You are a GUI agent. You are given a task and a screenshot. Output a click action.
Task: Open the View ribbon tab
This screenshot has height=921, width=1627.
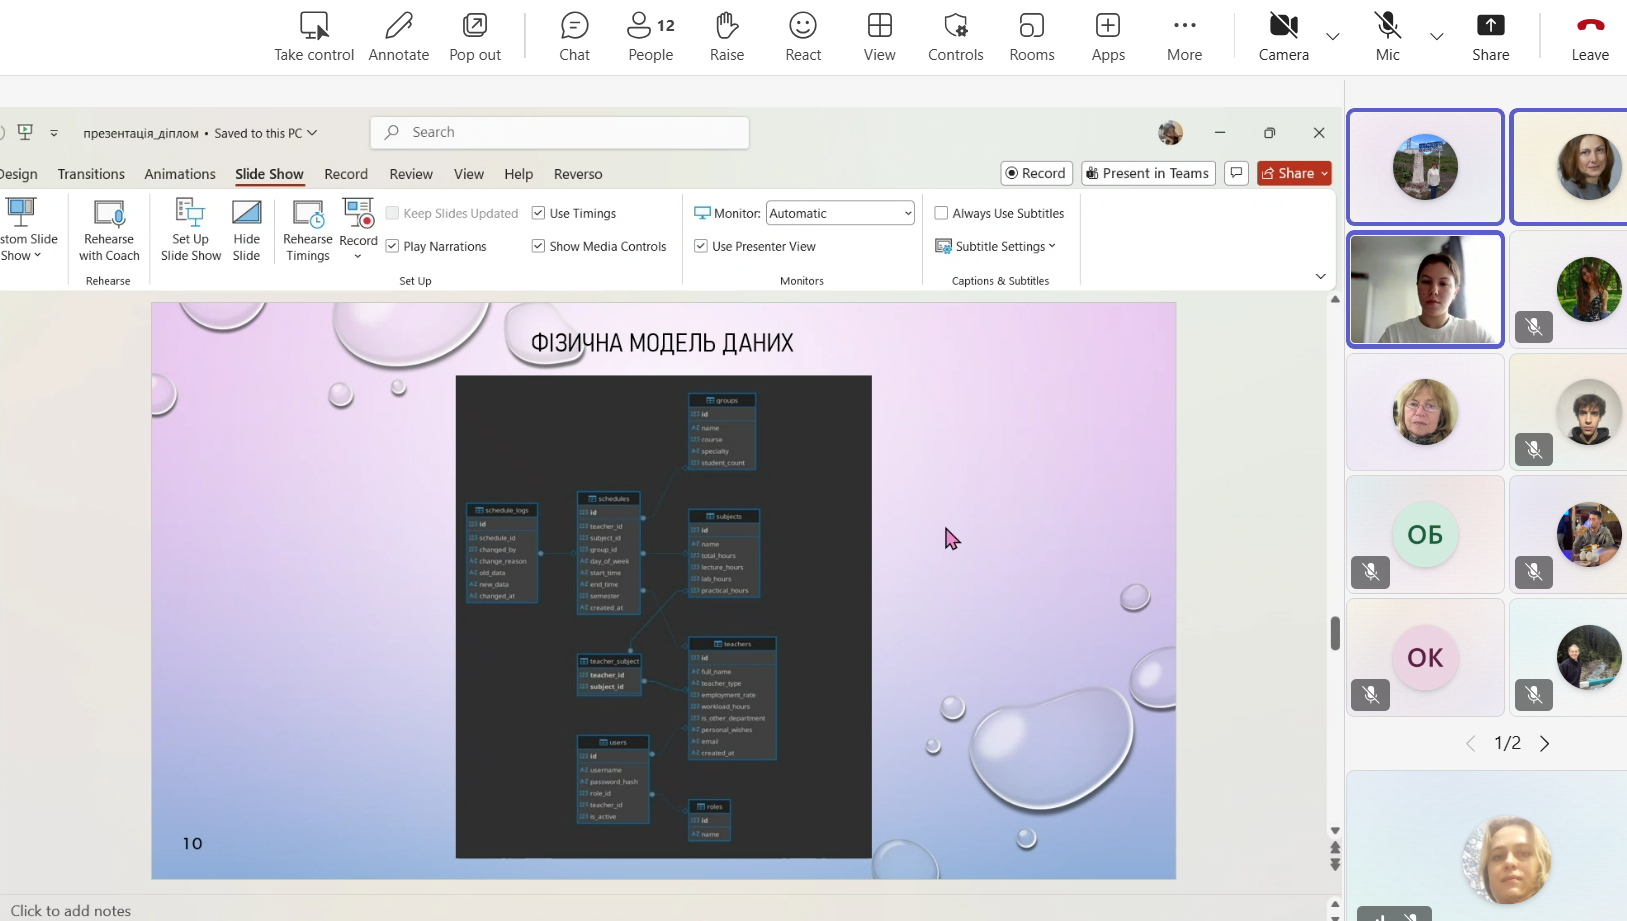click(x=469, y=174)
